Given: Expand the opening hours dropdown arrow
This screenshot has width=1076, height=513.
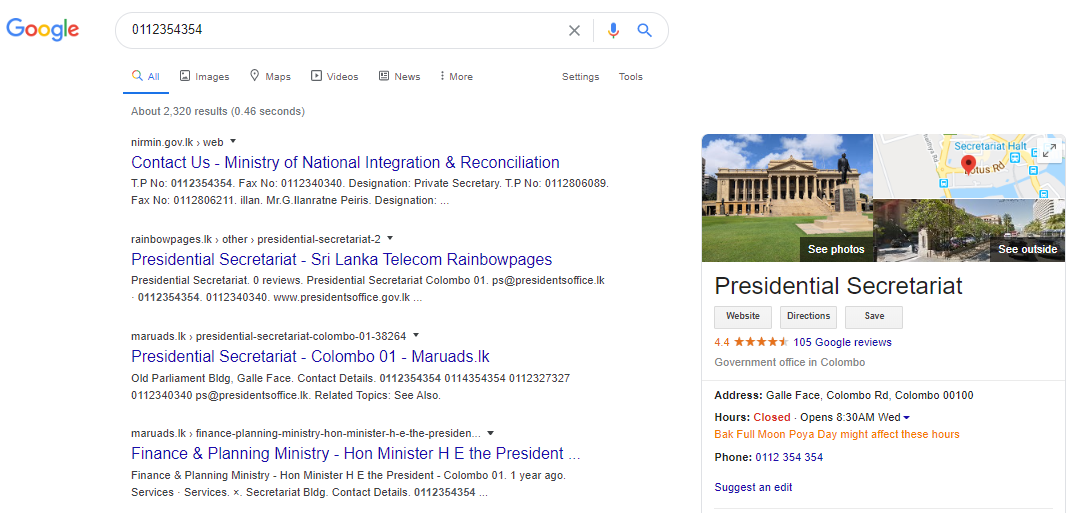Looking at the screenshot, I should click(907, 418).
